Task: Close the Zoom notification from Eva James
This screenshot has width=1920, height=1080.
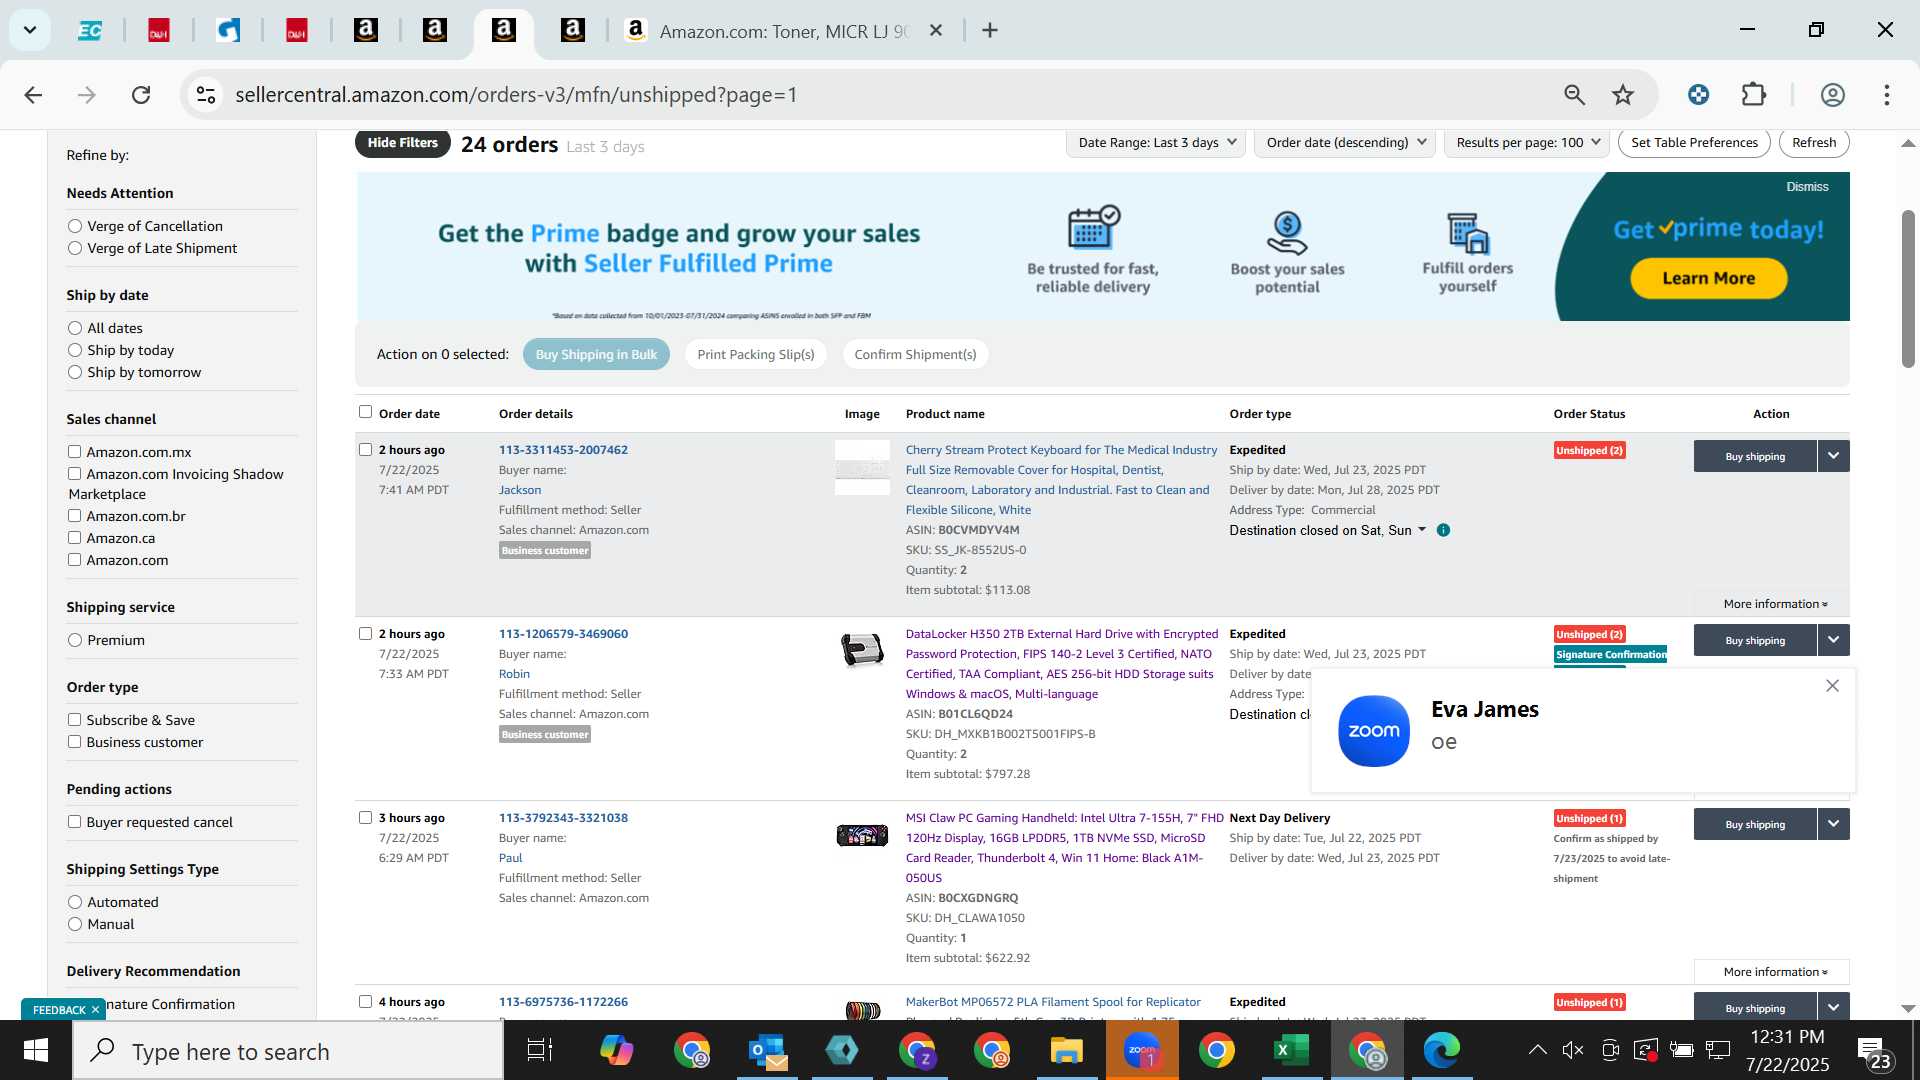Action: point(1832,686)
